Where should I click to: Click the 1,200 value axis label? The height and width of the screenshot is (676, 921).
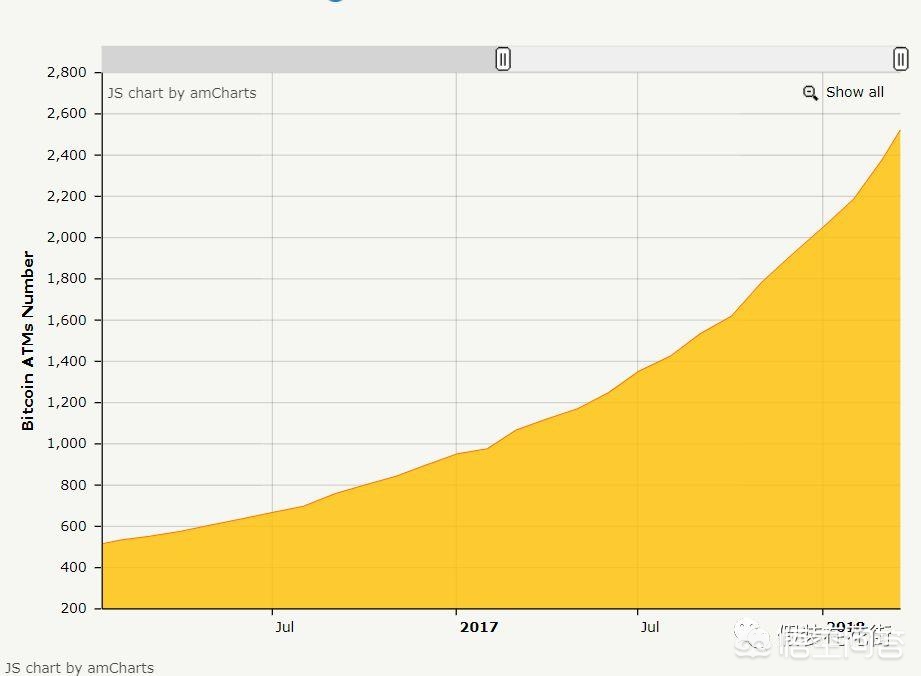[x=66, y=402]
